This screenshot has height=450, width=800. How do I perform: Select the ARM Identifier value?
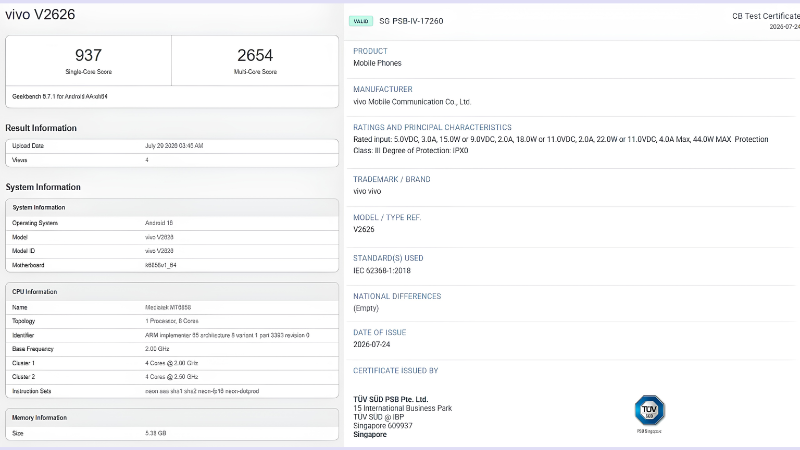pos(227,335)
